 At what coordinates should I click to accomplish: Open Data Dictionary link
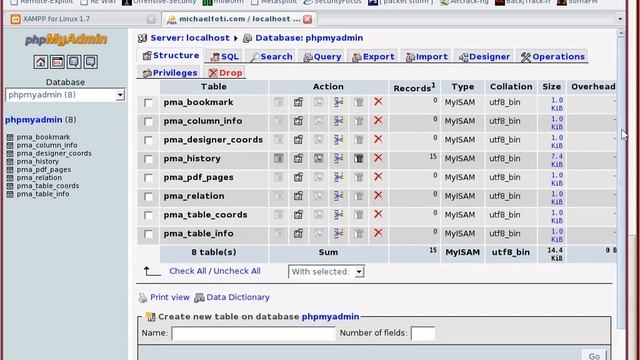238,297
